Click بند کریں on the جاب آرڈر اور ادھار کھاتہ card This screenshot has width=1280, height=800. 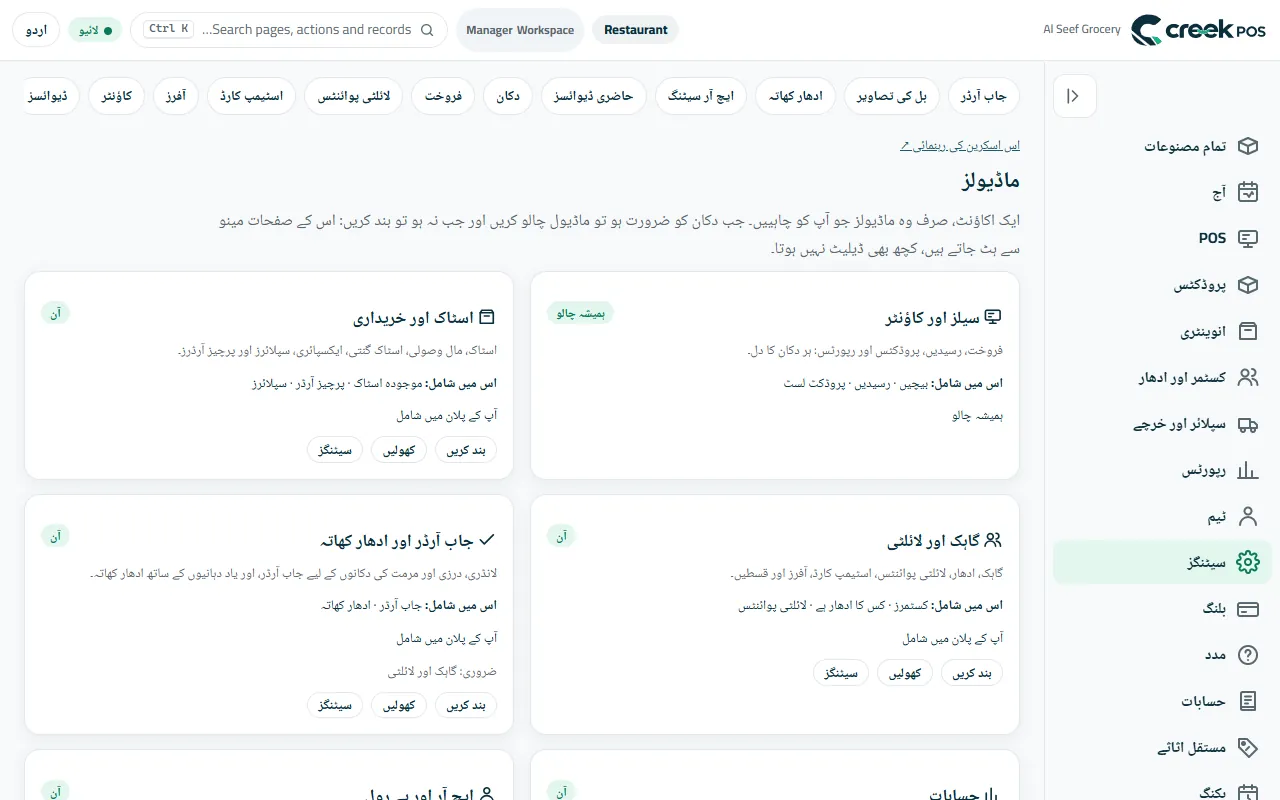(466, 705)
